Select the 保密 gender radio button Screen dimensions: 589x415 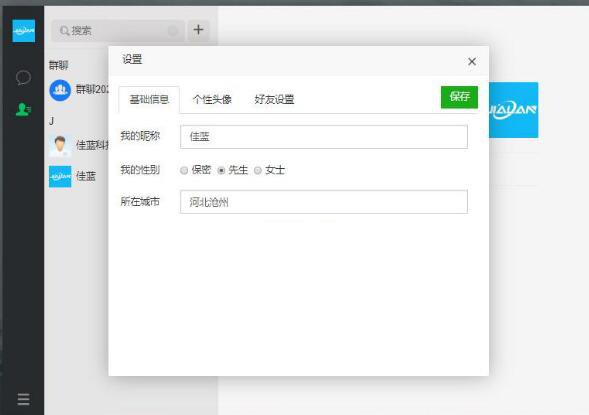[184, 171]
